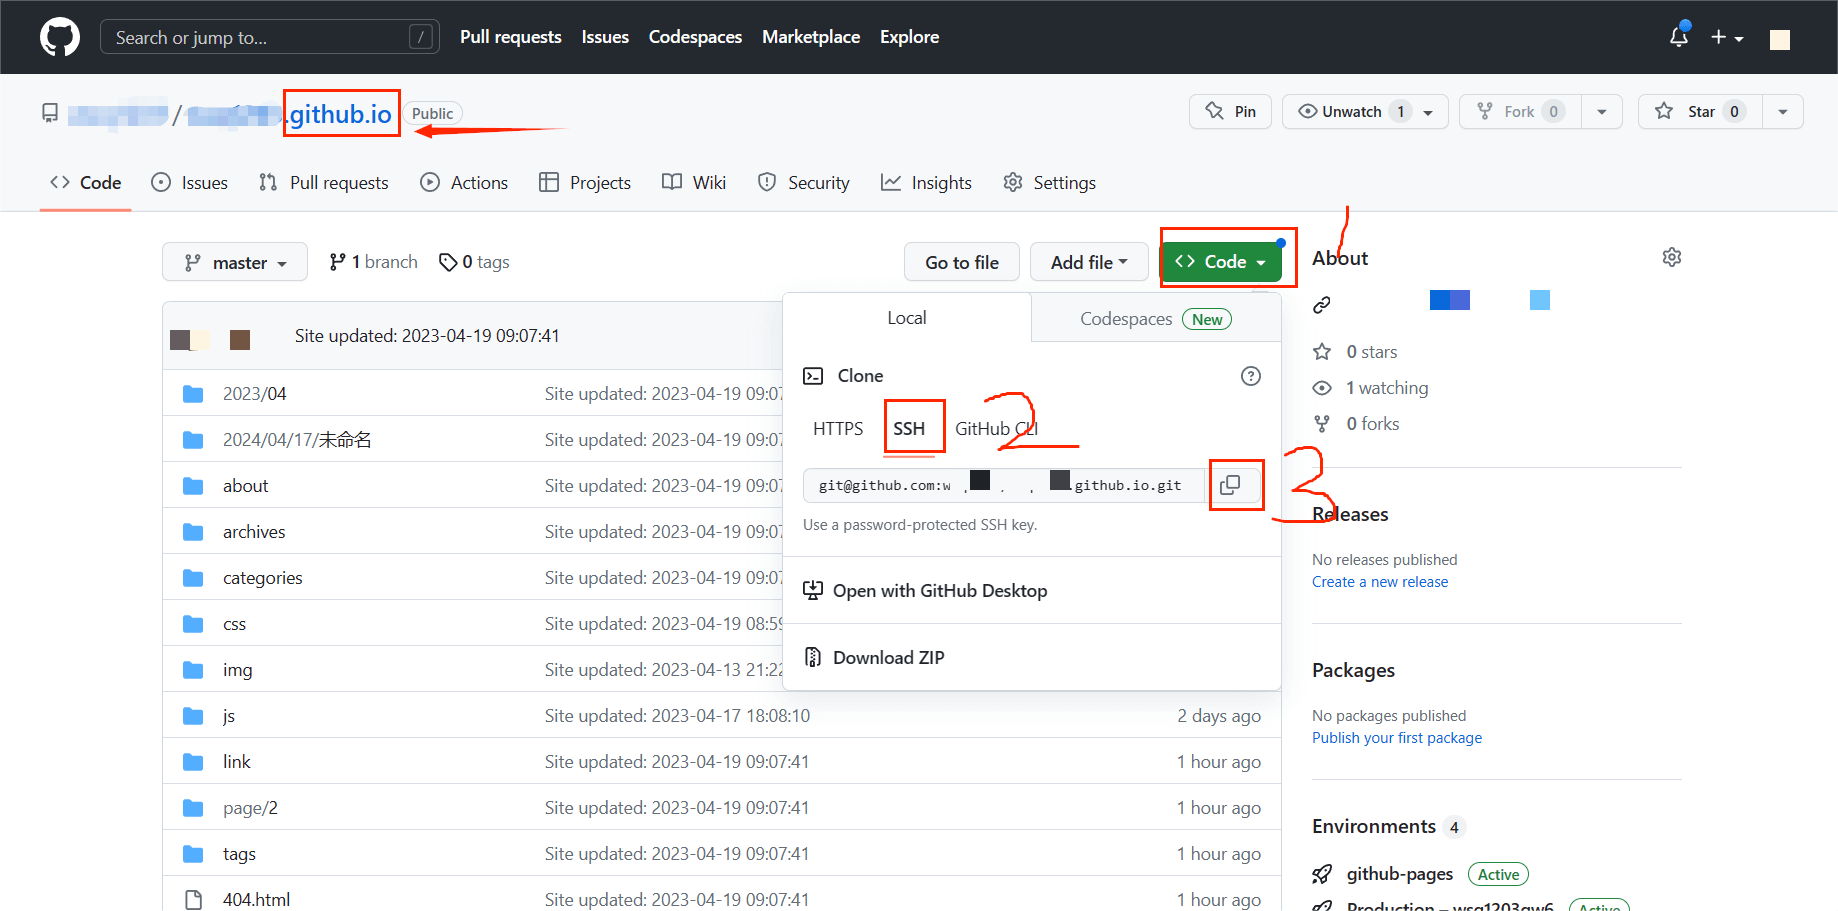The height and width of the screenshot is (911, 1838).
Task: View the 1 branch link
Action: [373, 262]
